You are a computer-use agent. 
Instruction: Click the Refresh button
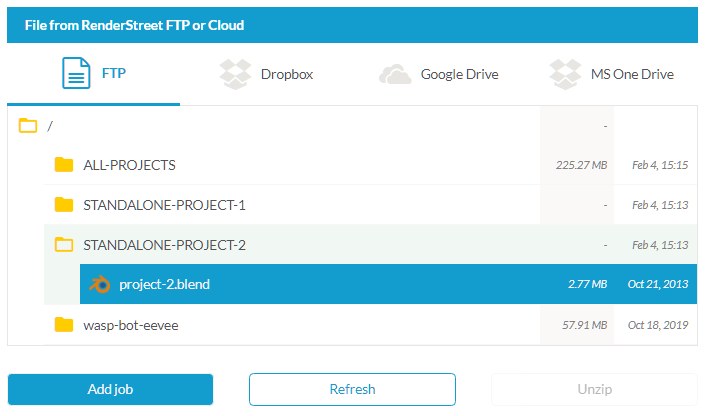(352, 389)
